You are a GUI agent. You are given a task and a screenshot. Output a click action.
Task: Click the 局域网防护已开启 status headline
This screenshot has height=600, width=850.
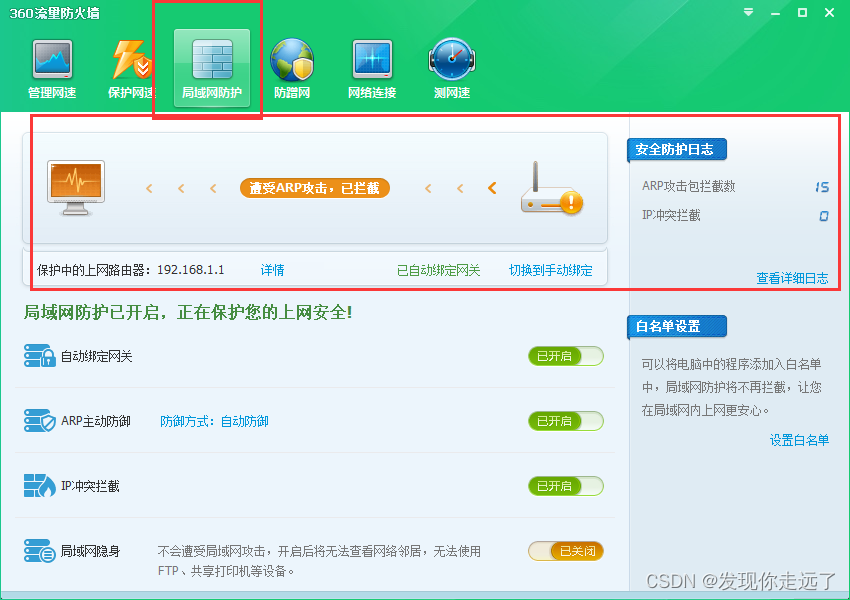(188, 312)
